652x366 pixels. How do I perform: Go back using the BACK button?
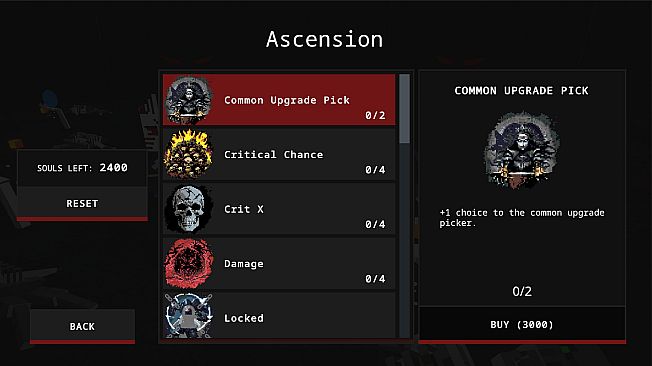pos(82,326)
